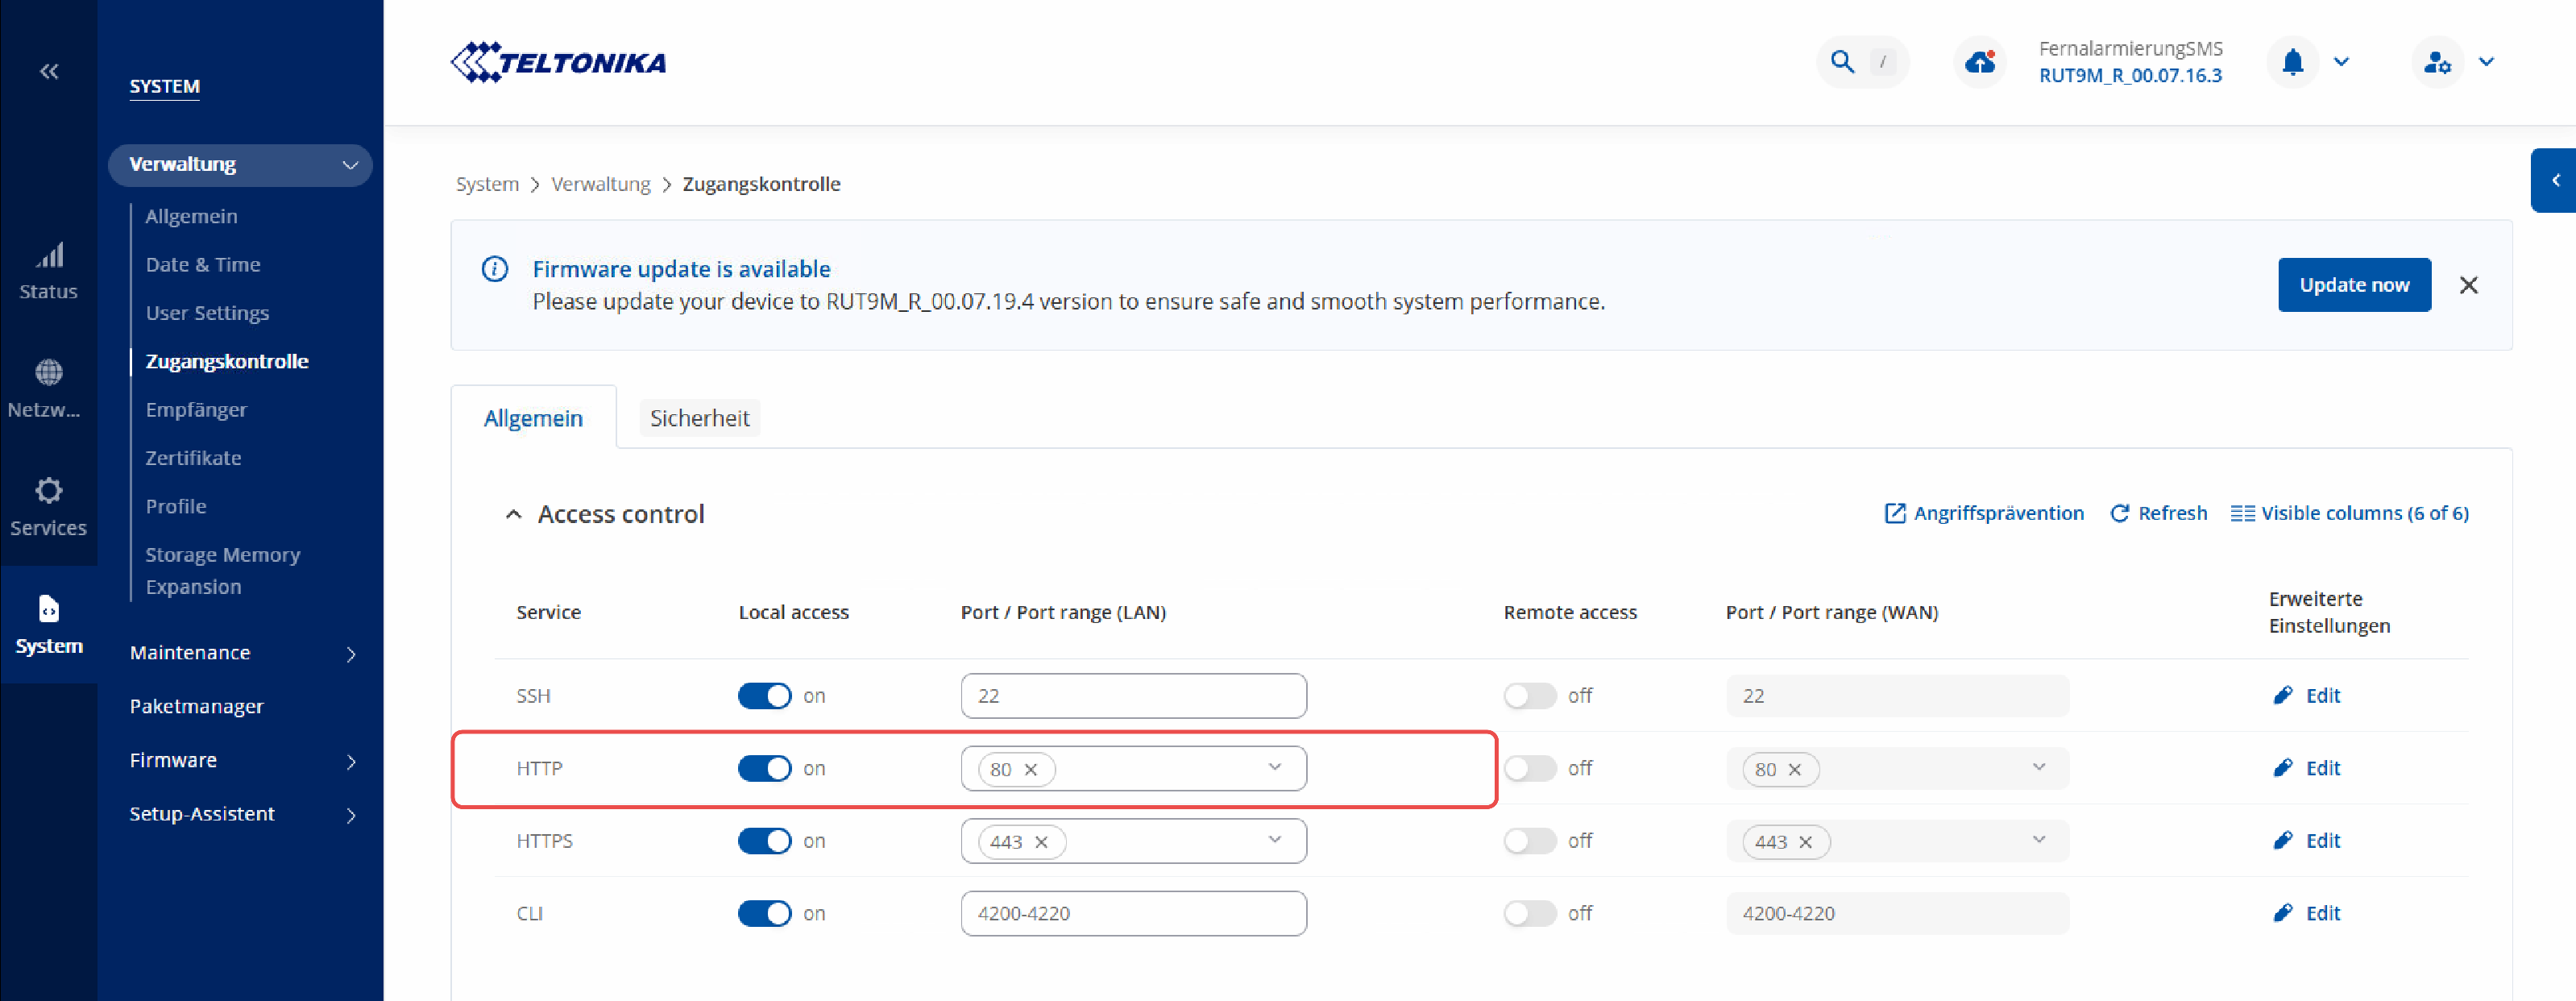Dismiss firmware update banner

pos(2469,285)
